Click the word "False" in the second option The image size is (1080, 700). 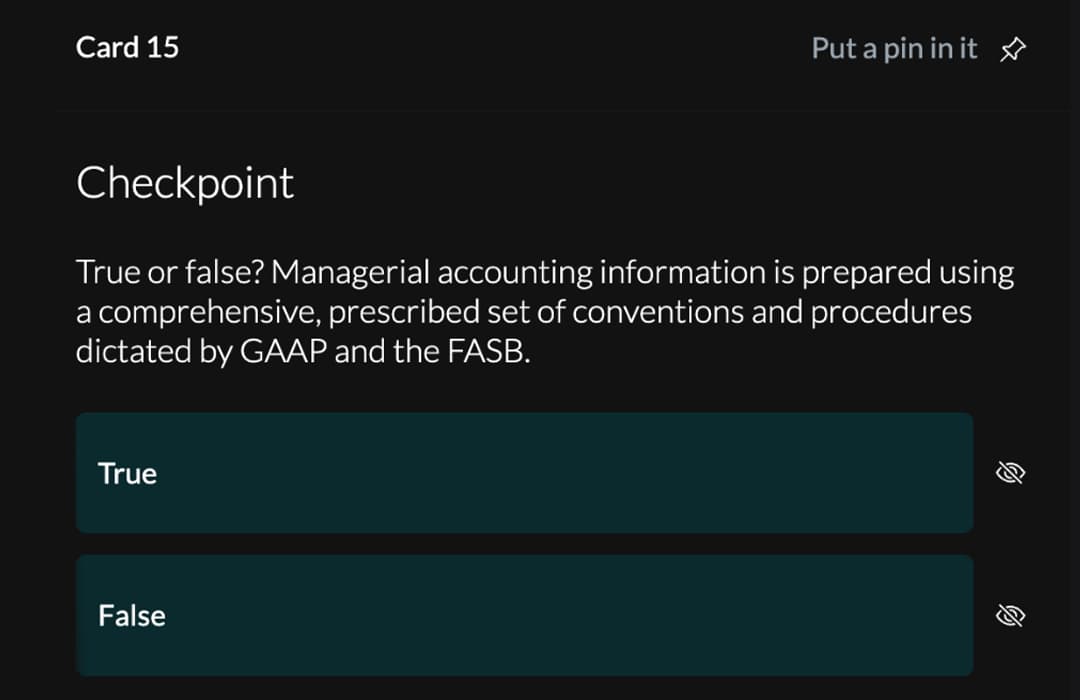coord(132,616)
